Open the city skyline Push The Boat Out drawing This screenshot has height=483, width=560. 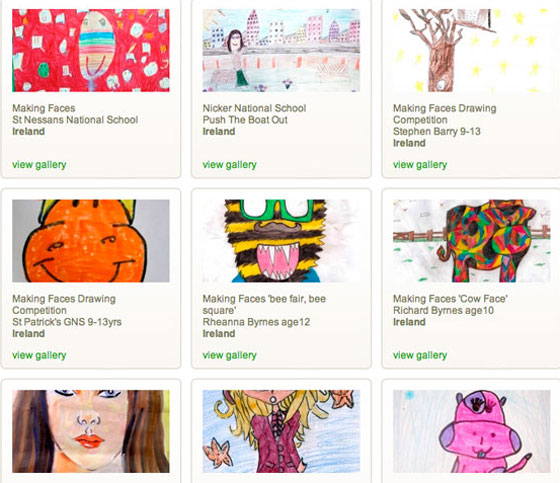[x=281, y=50]
